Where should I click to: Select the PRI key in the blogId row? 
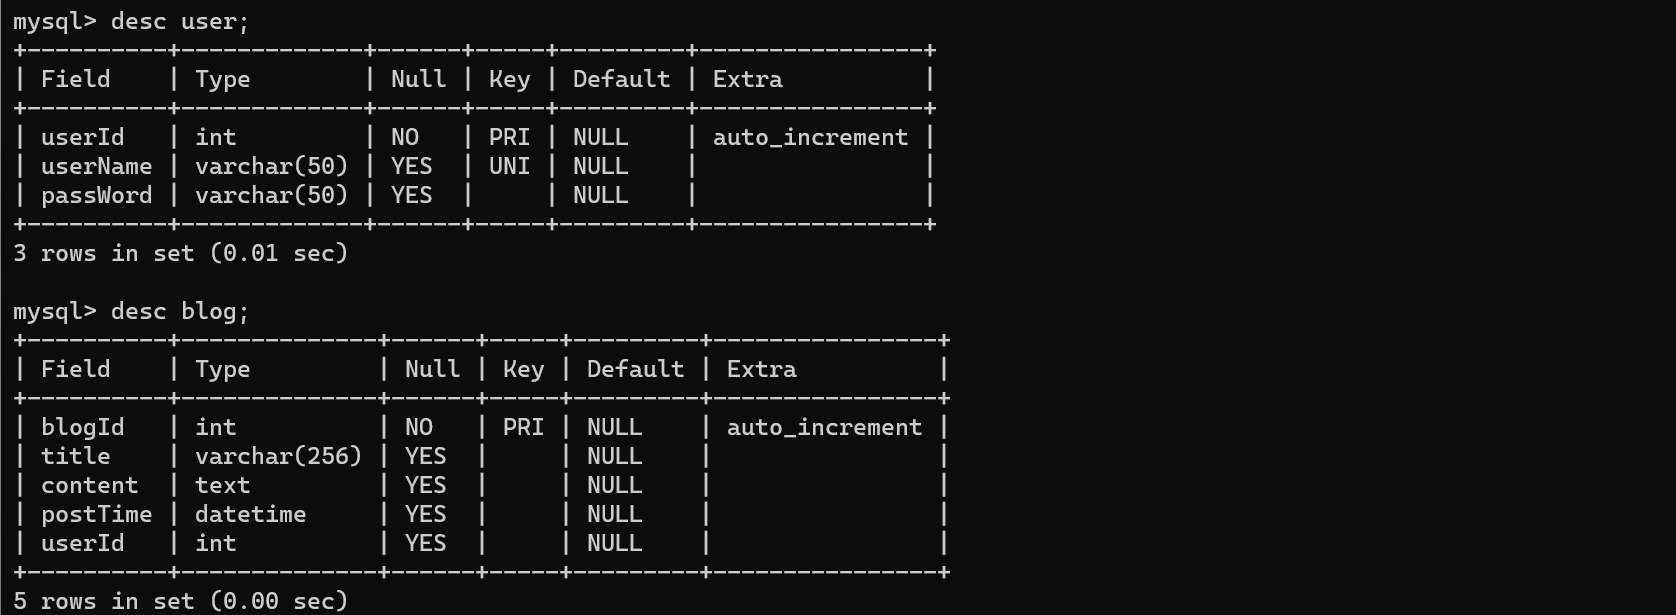[x=523, y=427]
